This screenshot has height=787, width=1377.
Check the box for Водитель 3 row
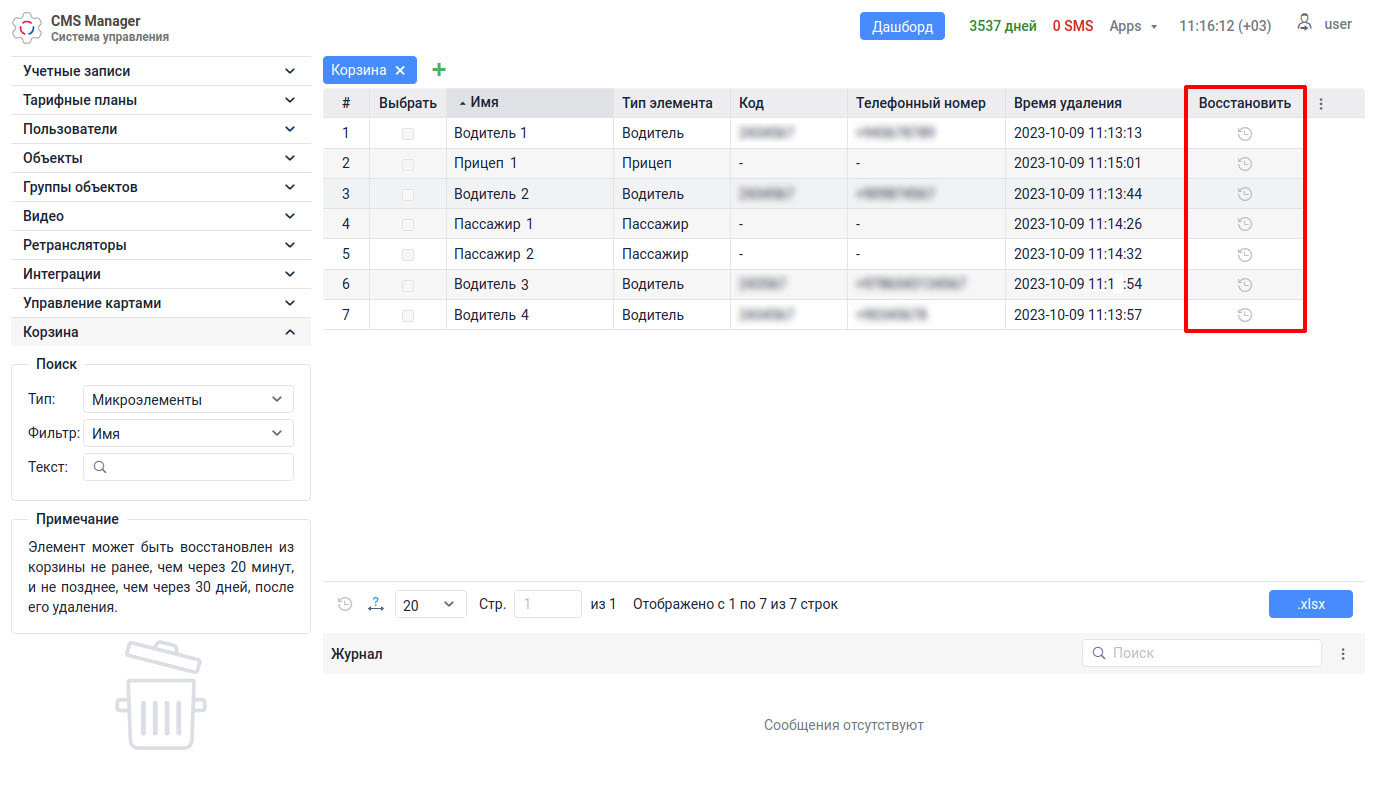coord(408,285)
